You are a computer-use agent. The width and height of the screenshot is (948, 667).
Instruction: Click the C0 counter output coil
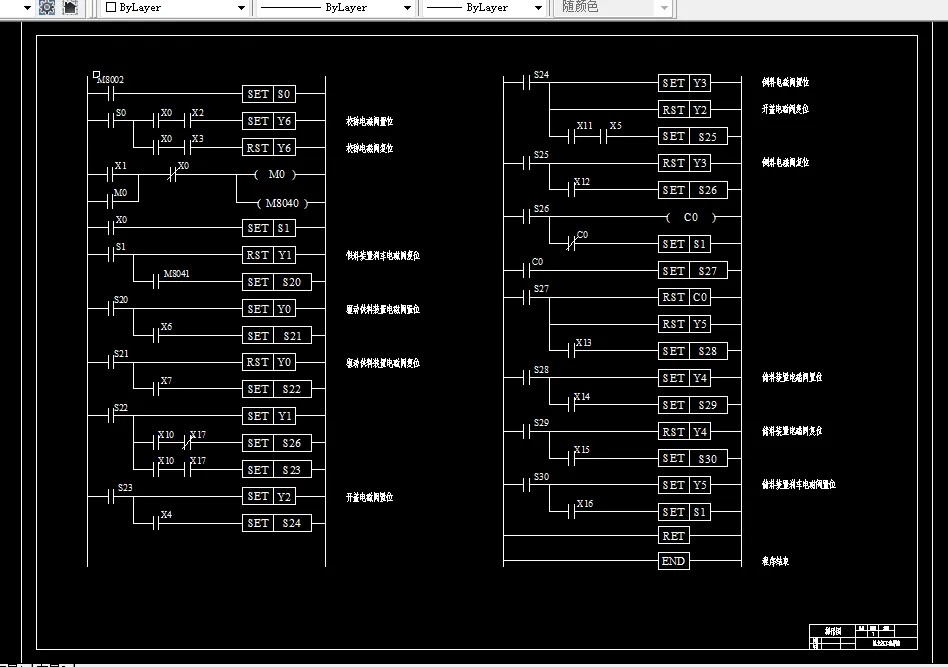(691, 217)
